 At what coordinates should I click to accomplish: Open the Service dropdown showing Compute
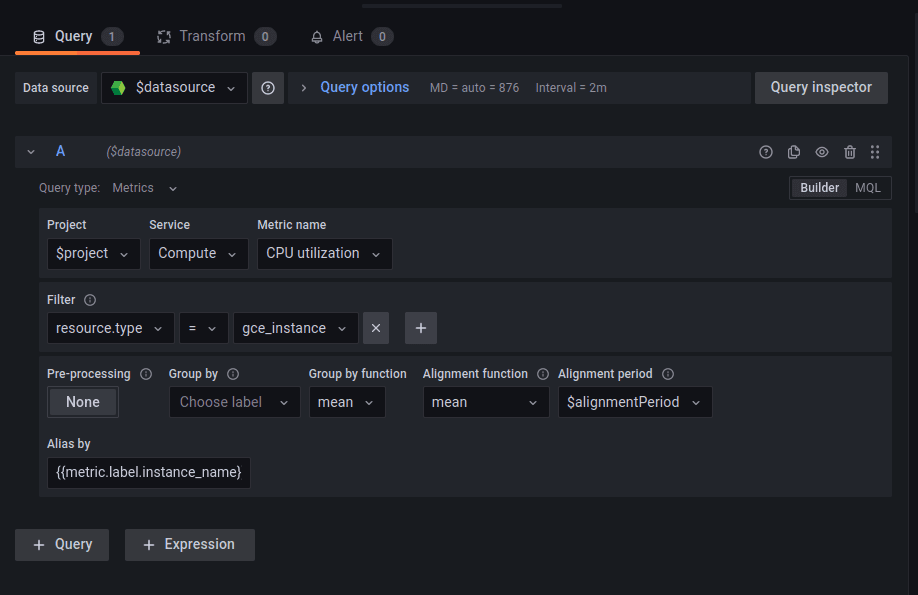point(198,253)
